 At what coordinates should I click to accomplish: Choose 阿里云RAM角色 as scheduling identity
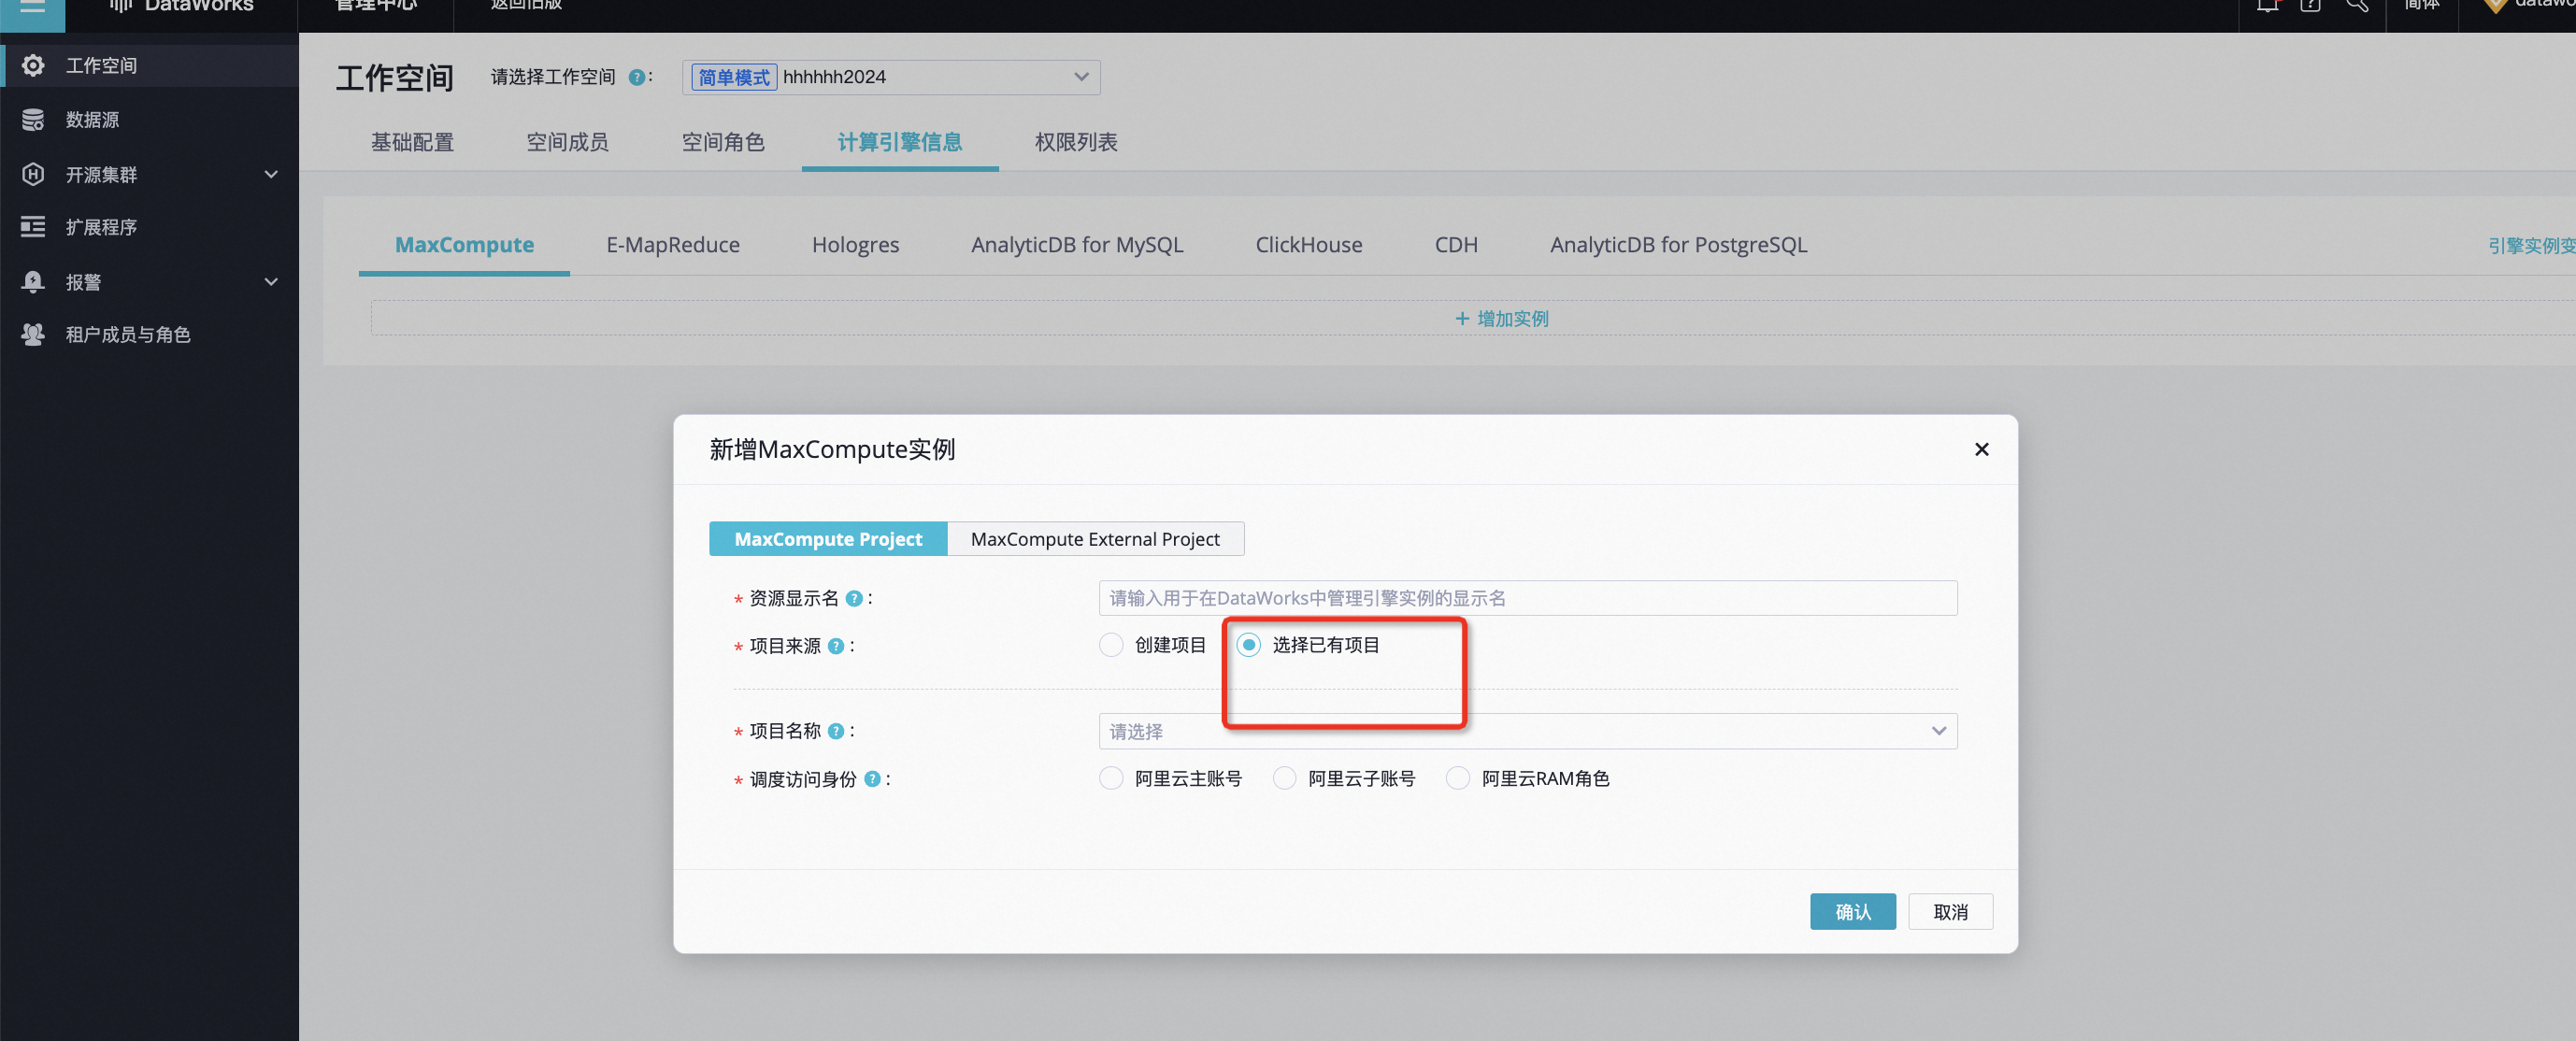coord(1458,778)
